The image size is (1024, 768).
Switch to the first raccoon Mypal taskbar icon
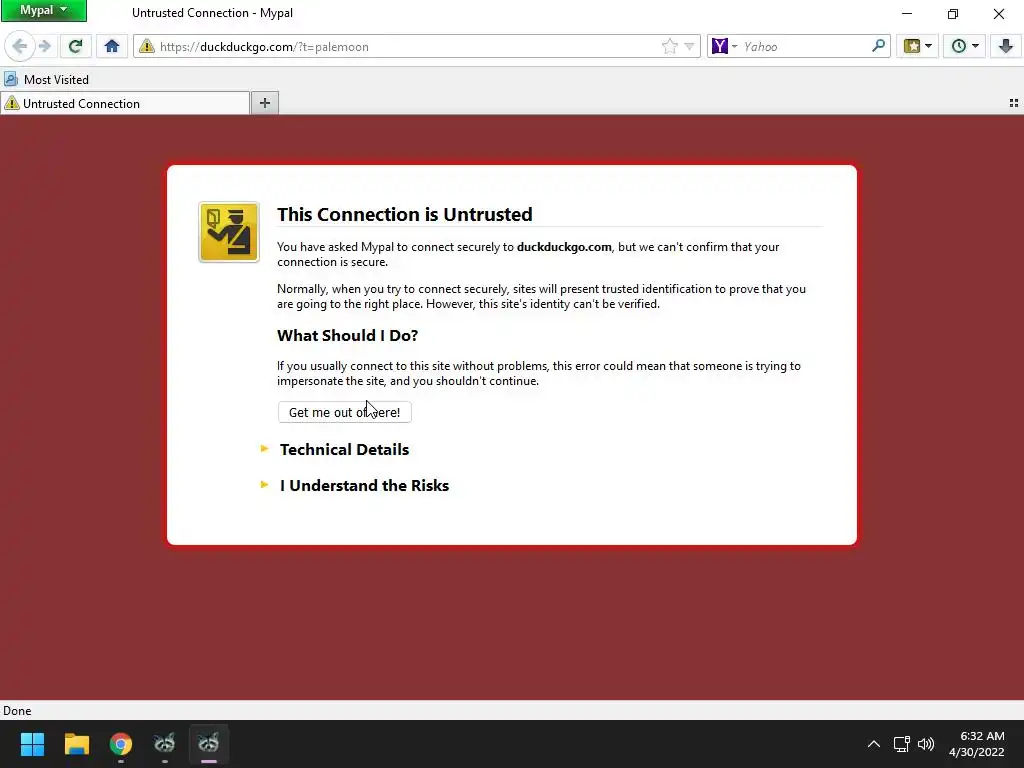(x=165, y=744)
